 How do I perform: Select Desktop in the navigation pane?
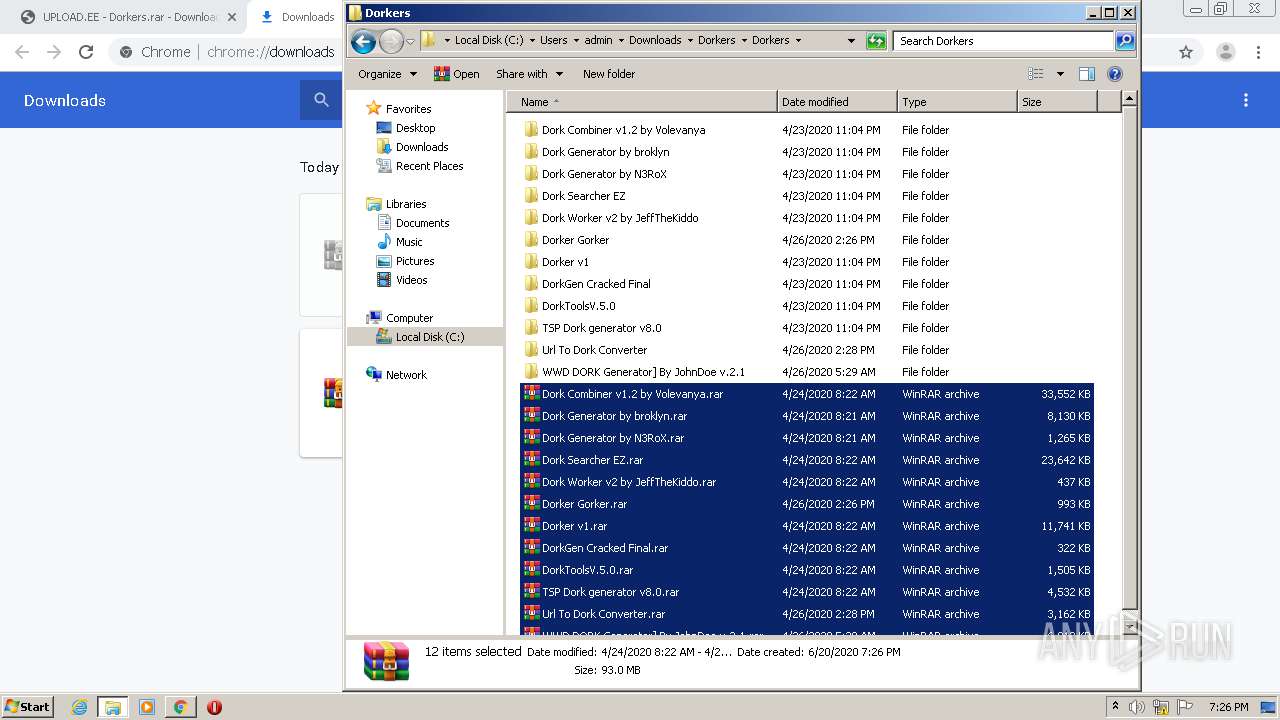[x=415, y=128]
